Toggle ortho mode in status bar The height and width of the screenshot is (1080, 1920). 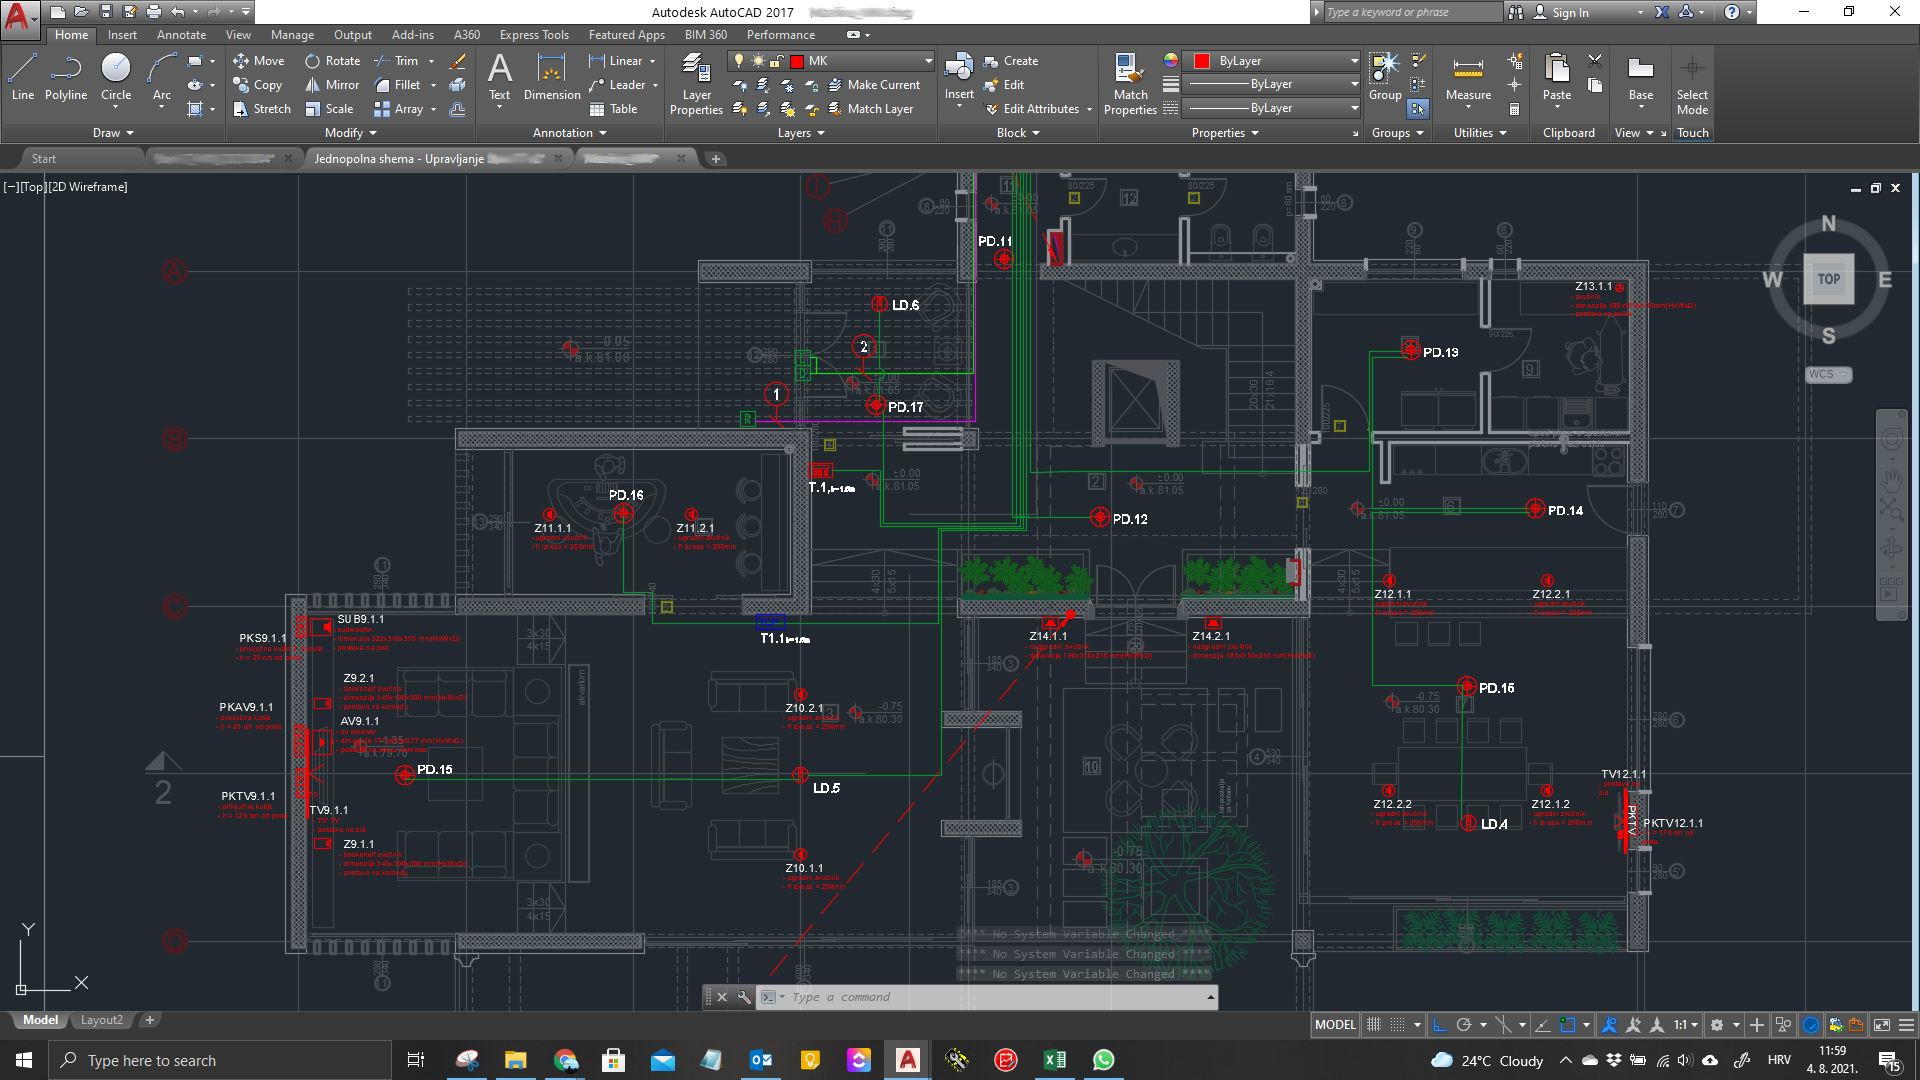pos(1439,1025)
